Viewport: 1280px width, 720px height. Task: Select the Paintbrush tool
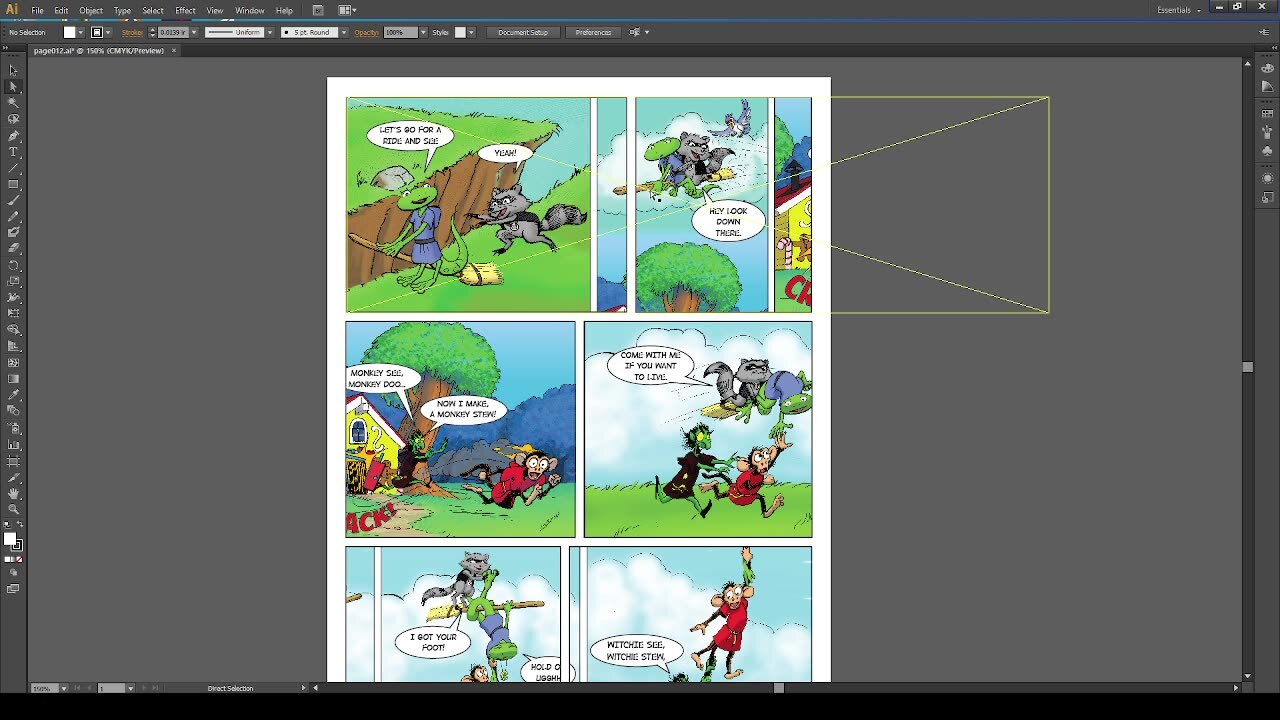point(13,200)
